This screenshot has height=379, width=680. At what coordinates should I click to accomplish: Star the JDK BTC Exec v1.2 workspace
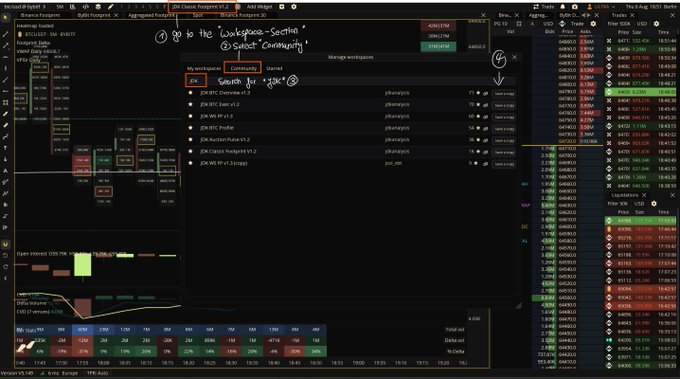[x=190, y=105]
